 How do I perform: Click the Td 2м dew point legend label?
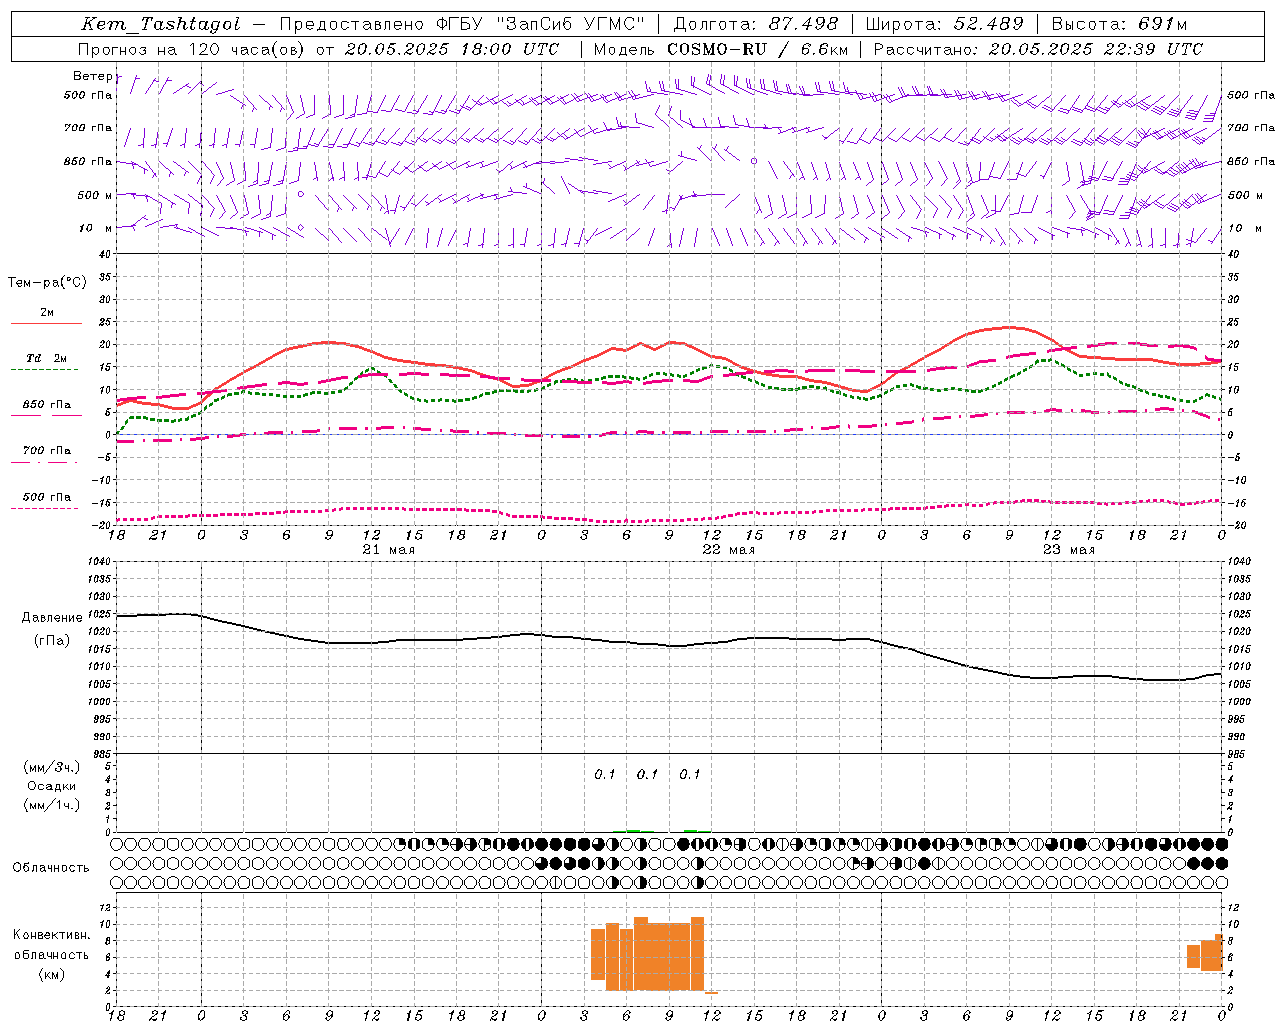(x=47, y=358)
